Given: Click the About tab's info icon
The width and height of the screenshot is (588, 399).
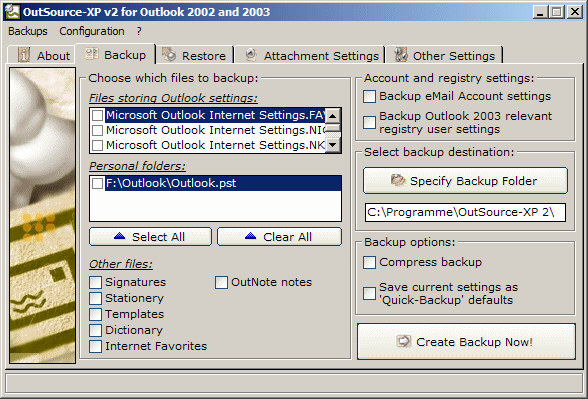Looking at the screenshot, I should [x=24, y=55].
